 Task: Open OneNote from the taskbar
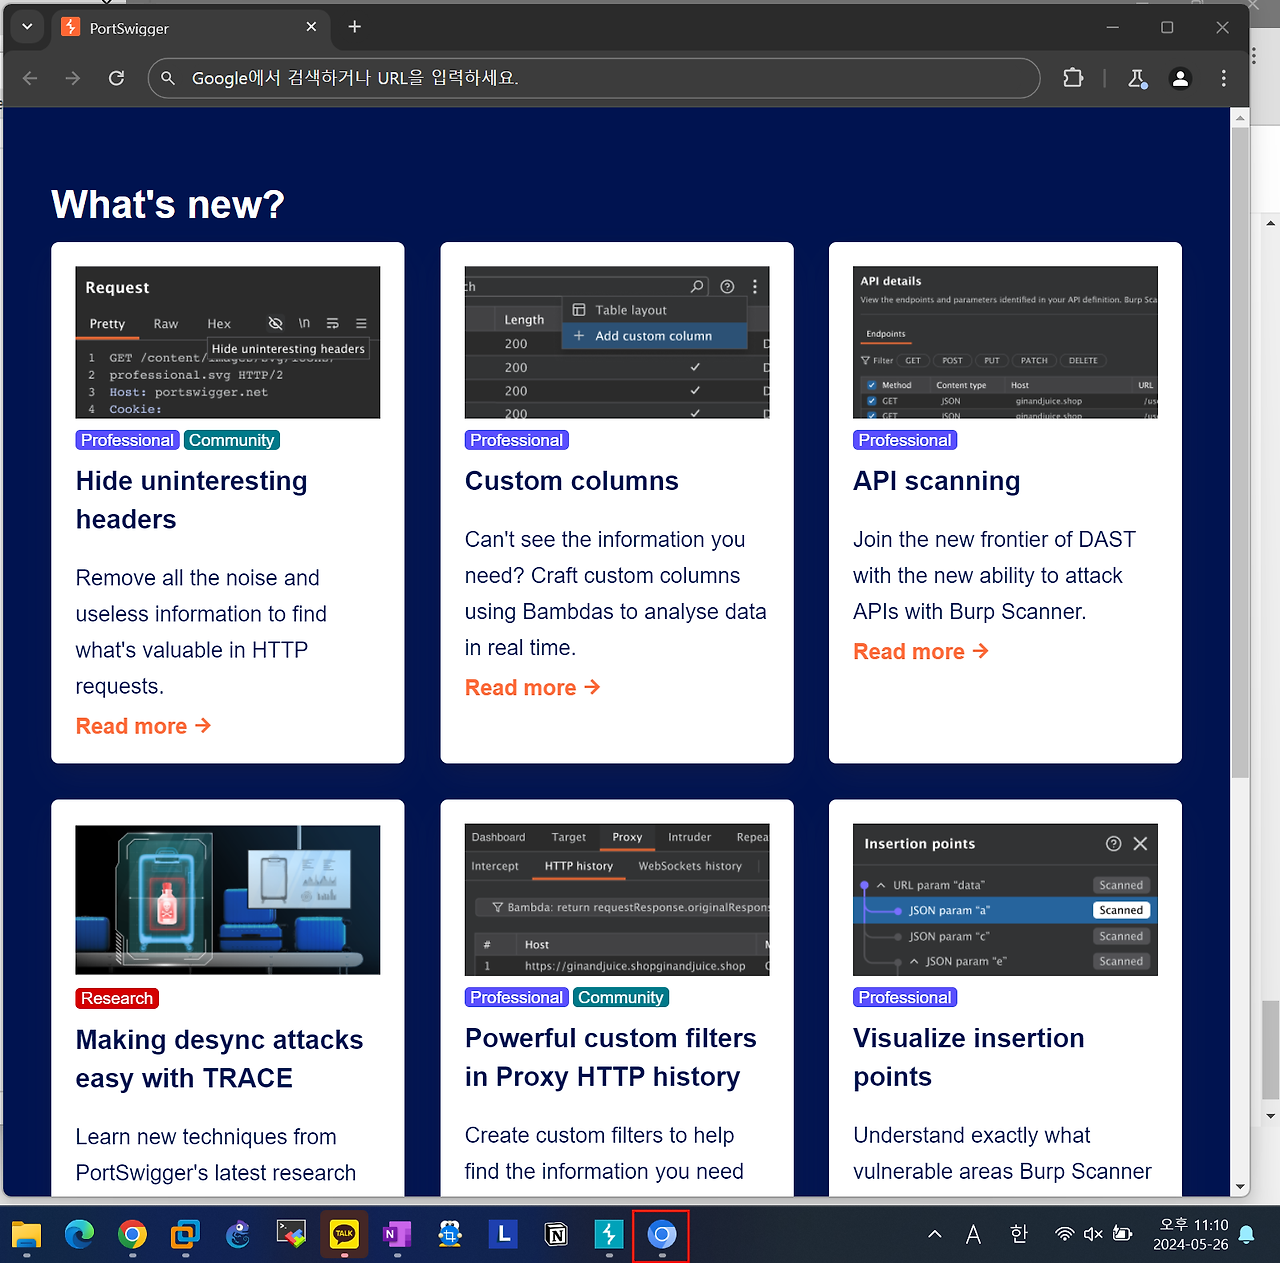coord(397,1235)
